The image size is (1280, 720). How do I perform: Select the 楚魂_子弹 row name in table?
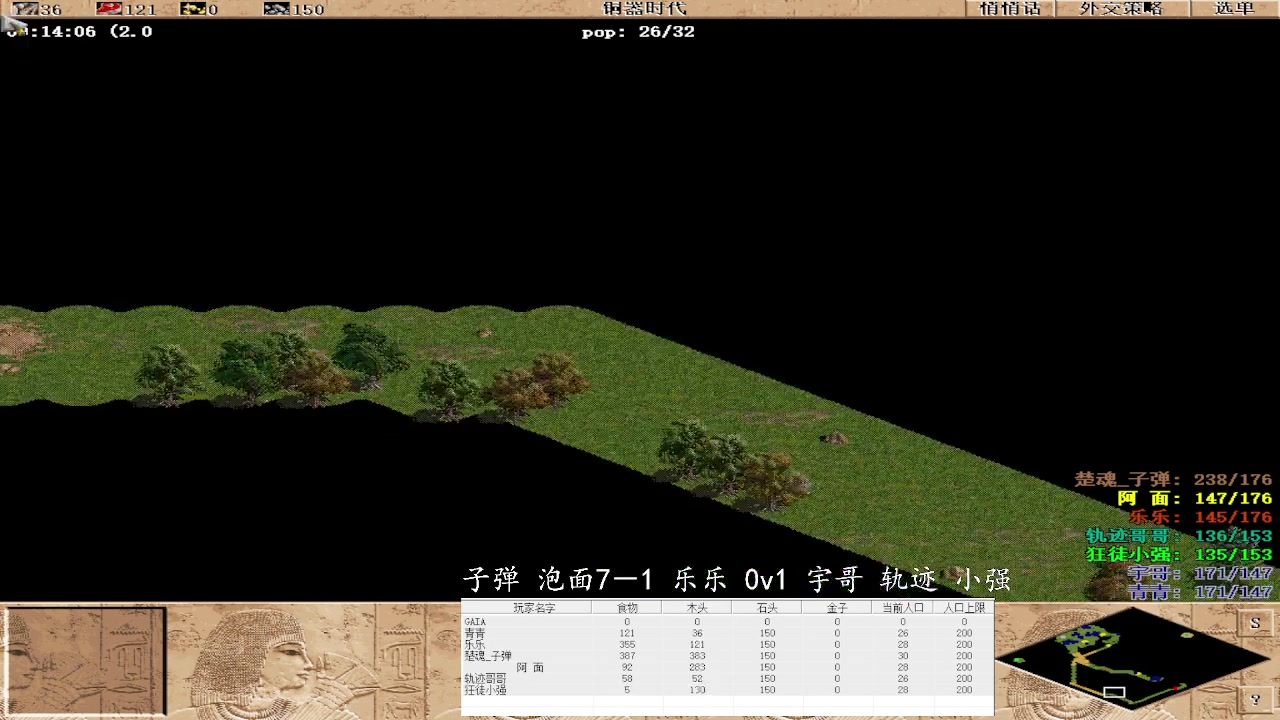pos(488,656)
